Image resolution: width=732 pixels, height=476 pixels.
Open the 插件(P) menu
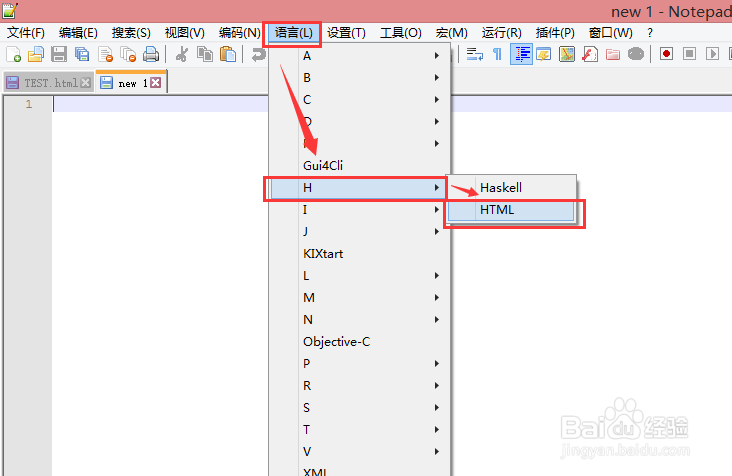[555, 33]
